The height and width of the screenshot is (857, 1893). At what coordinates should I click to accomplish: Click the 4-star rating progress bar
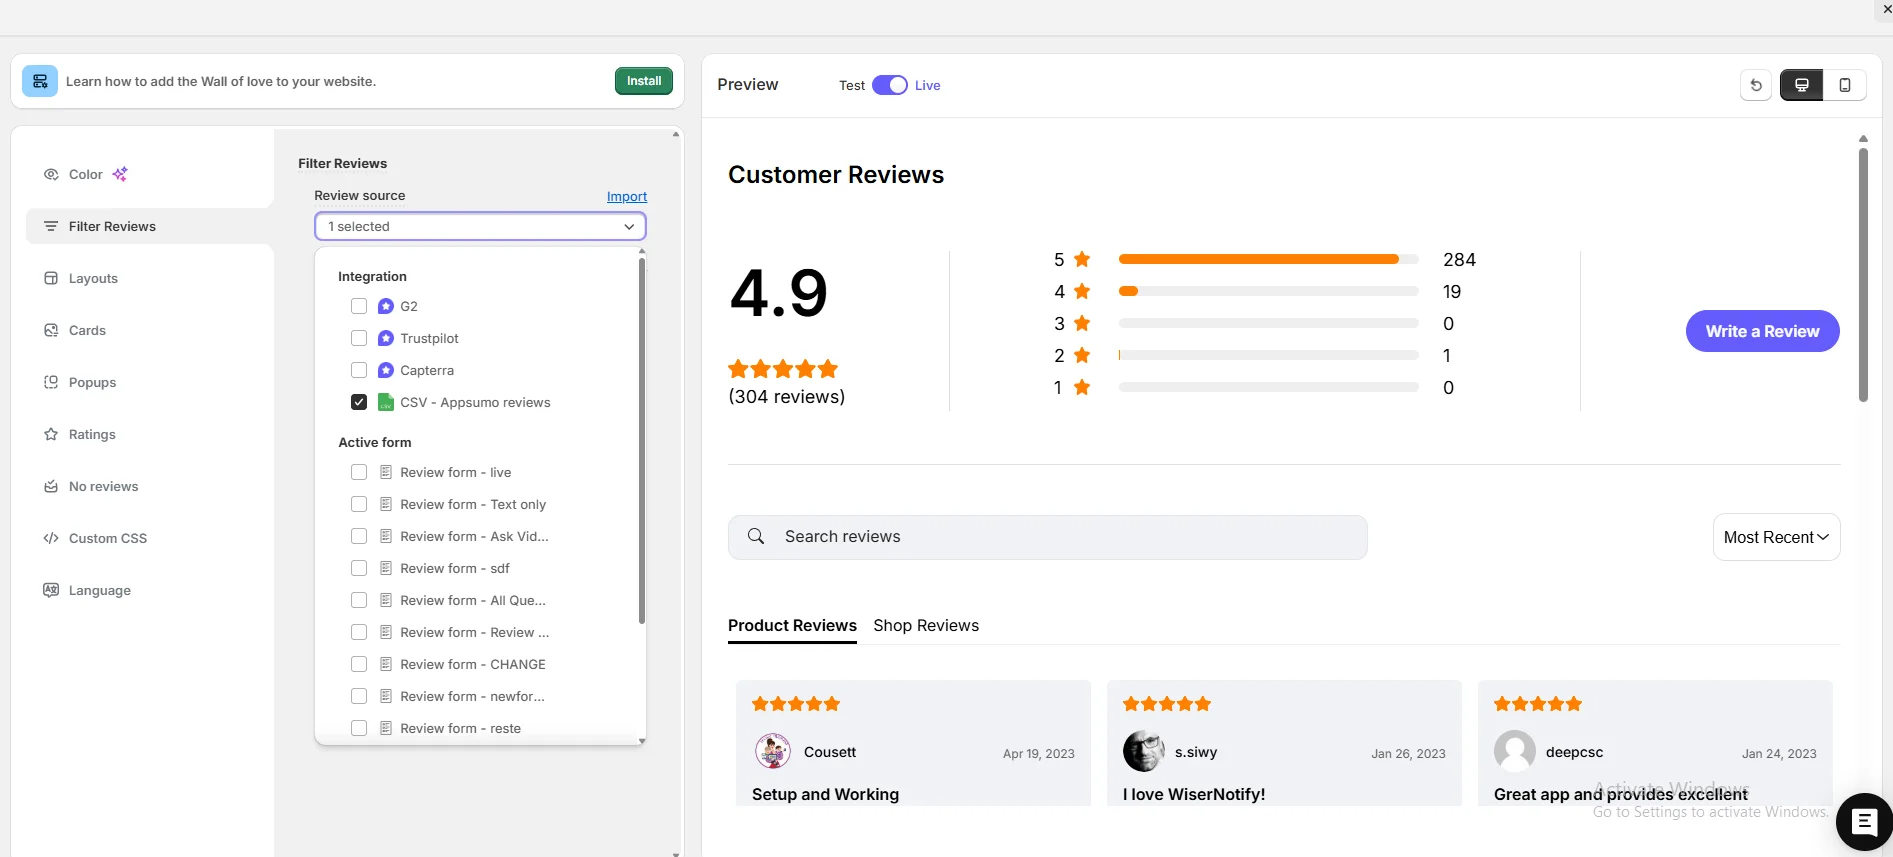[x=1268, y=291]
